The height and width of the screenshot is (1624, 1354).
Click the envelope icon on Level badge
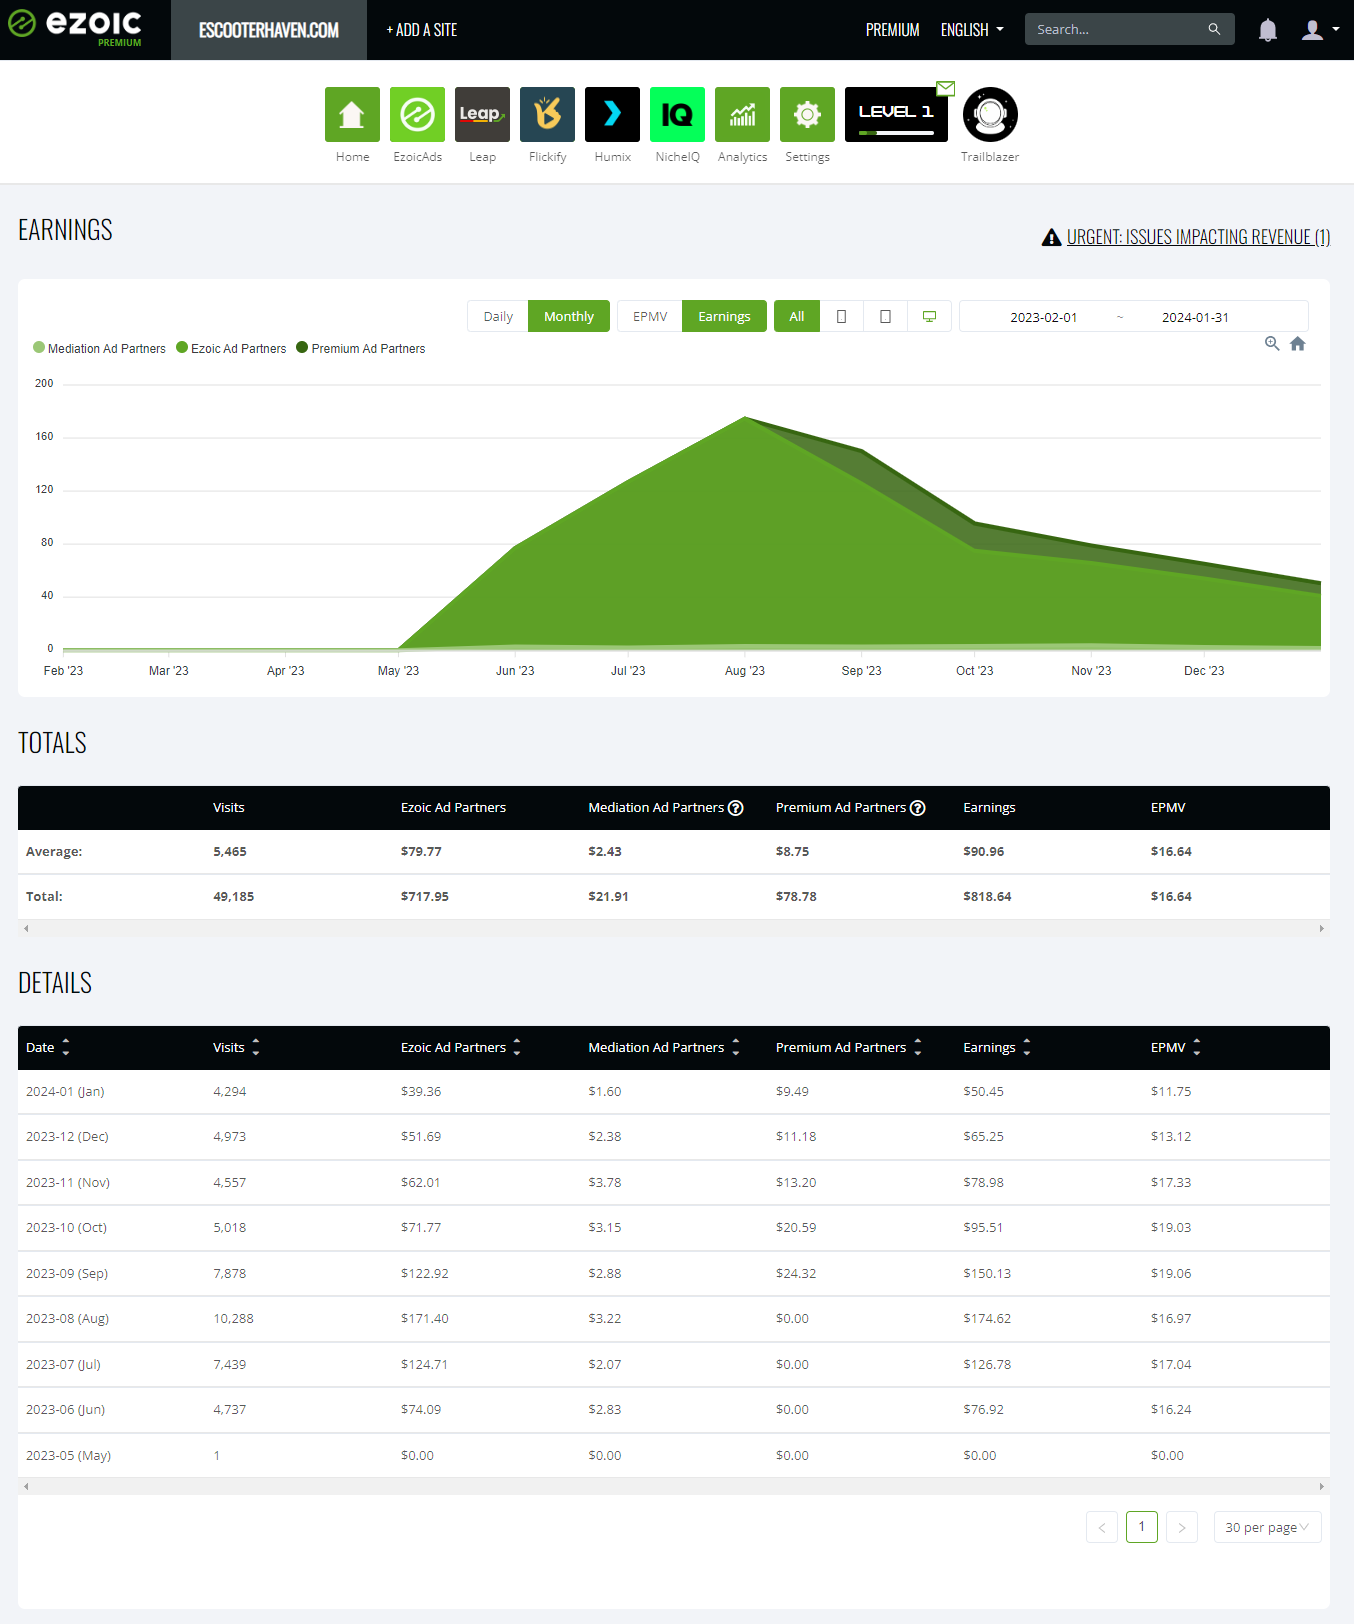pyautogui.click(x=945, y=88)
